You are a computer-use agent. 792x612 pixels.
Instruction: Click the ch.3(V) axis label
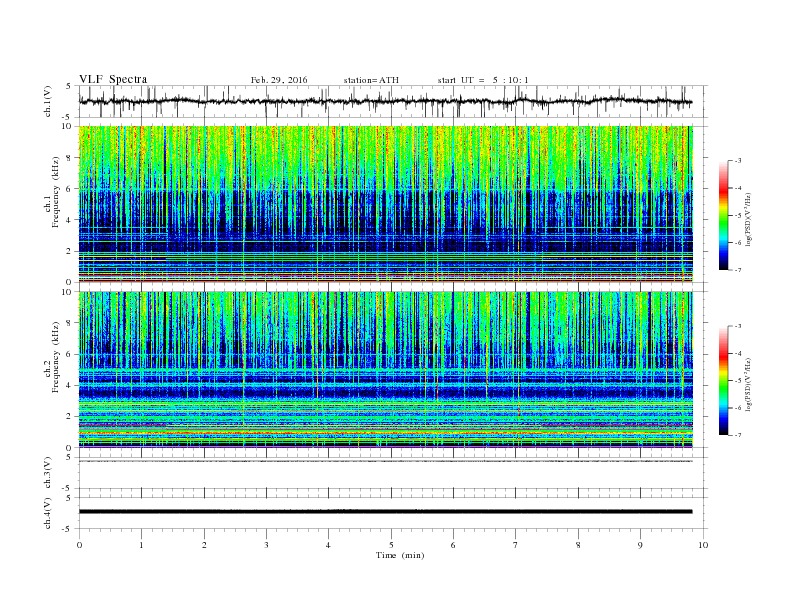pyautogui.click(x=48, y=473)
